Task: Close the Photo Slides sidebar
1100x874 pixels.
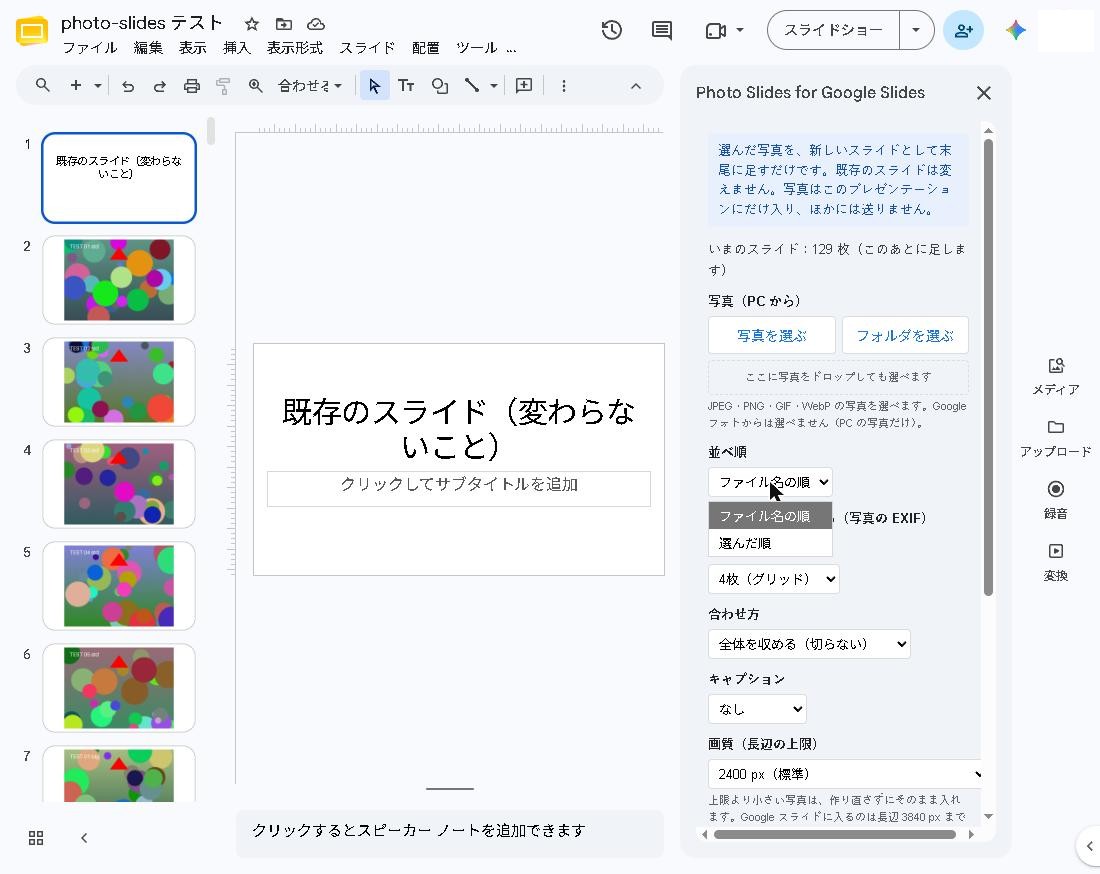Action: pos(984,93)
